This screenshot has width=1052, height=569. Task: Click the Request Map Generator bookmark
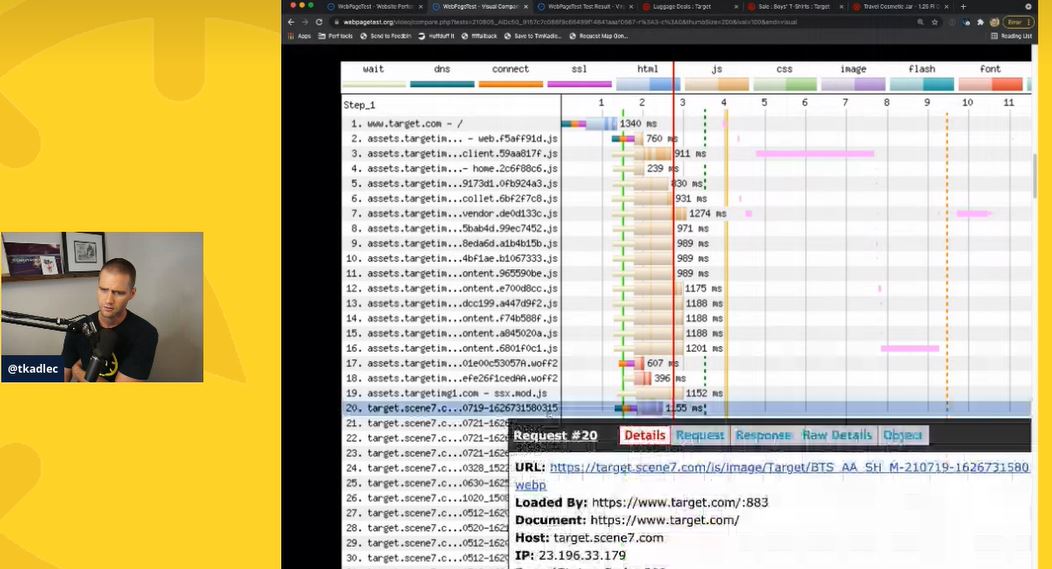point(598,36)
